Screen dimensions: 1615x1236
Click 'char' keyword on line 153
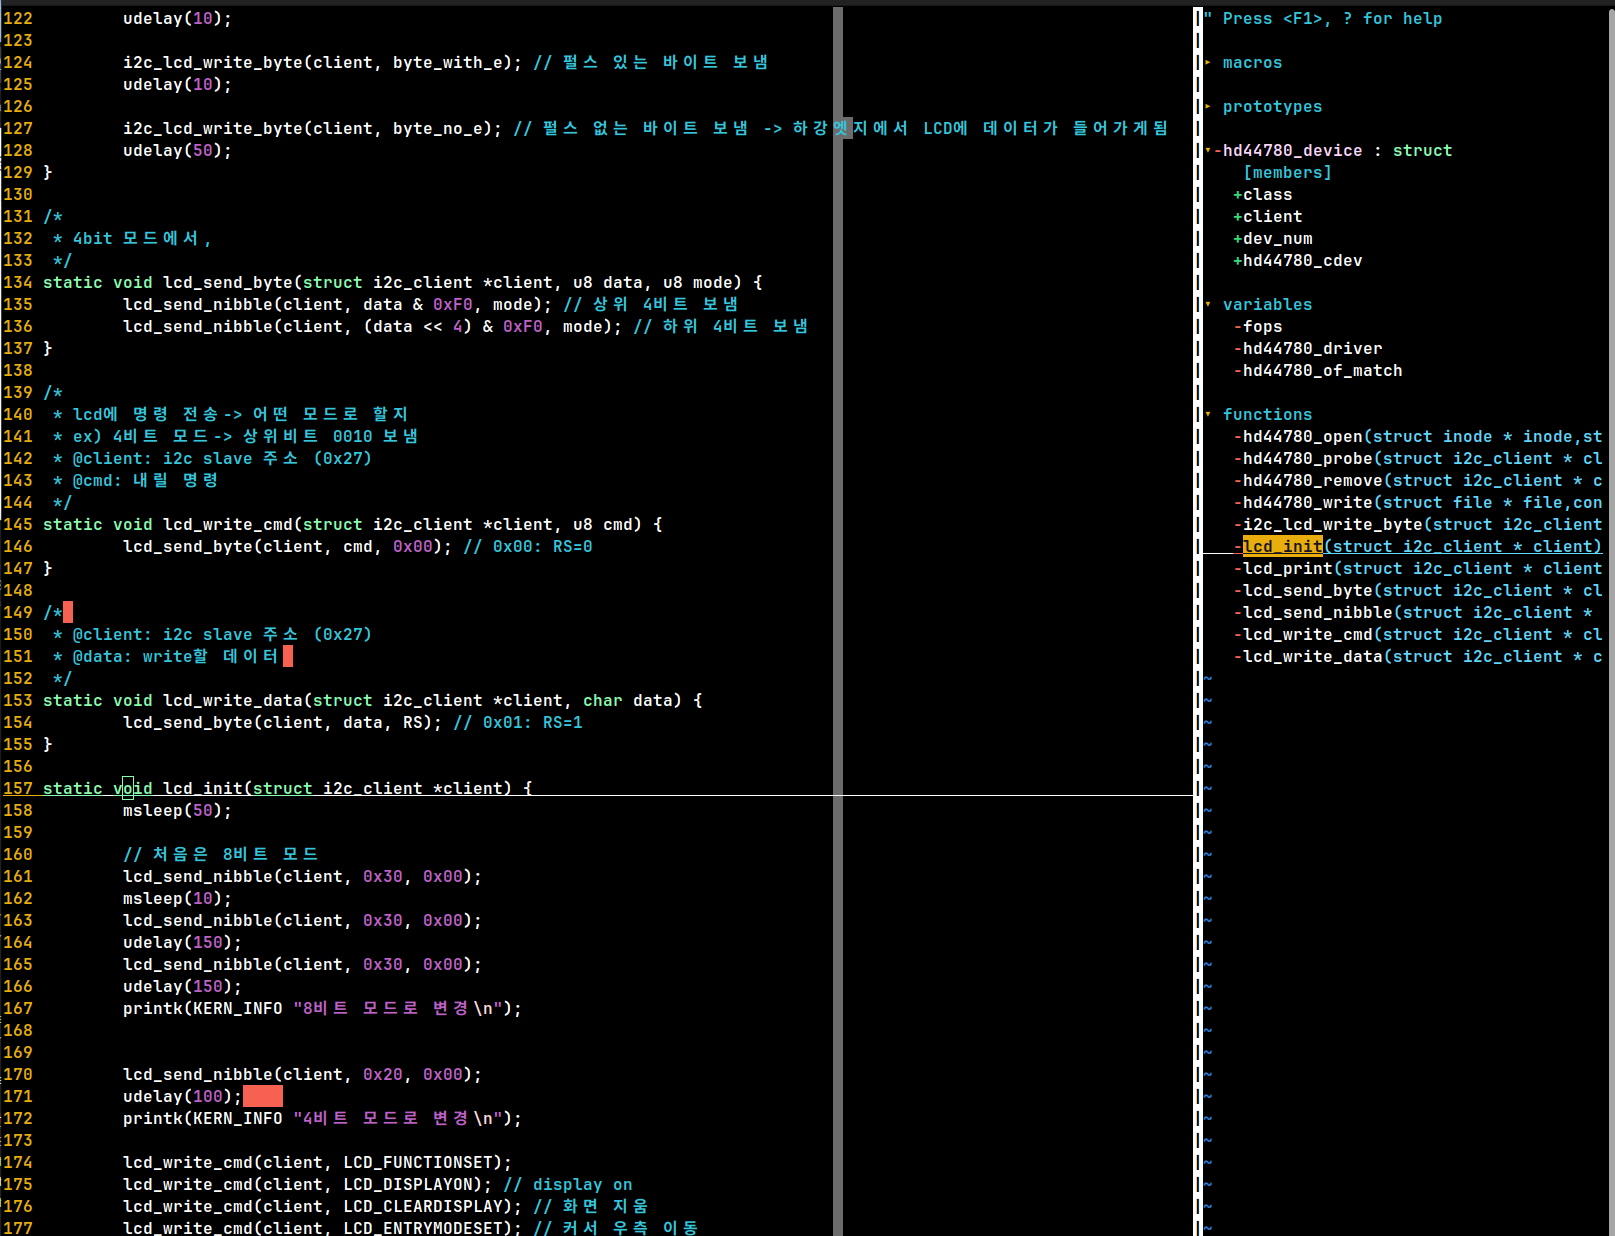602,700
